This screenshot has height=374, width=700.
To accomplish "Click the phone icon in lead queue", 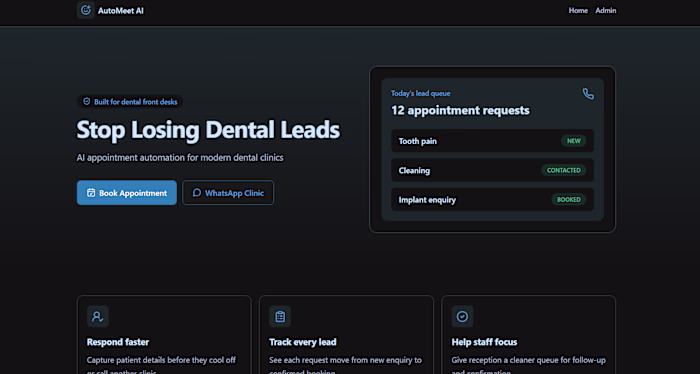I will click(x=588, y=94).
